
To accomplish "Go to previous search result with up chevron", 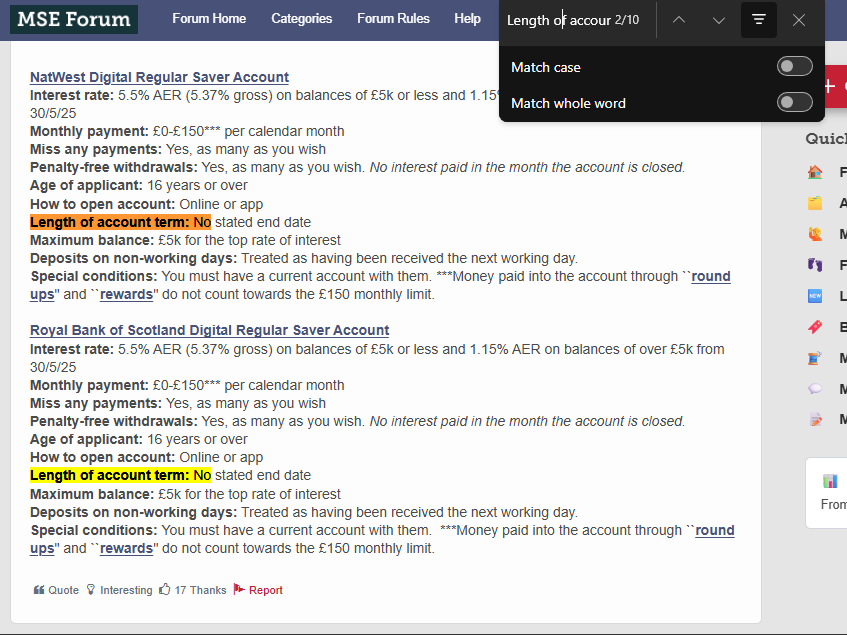I will (679, 20).
